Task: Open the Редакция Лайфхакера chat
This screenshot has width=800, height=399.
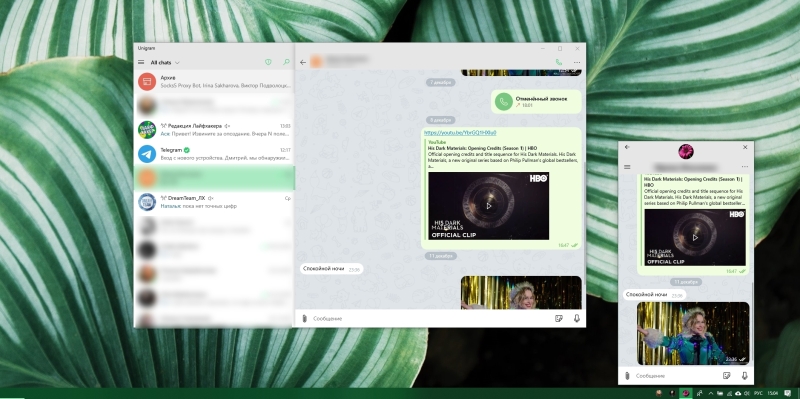Action: pos(214,130)
